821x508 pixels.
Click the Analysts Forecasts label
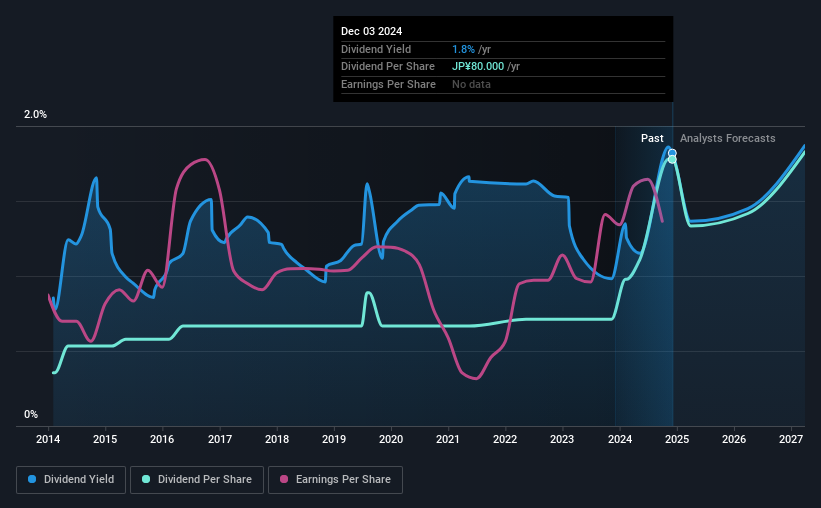pyautogui.click(x=728, y=138)
